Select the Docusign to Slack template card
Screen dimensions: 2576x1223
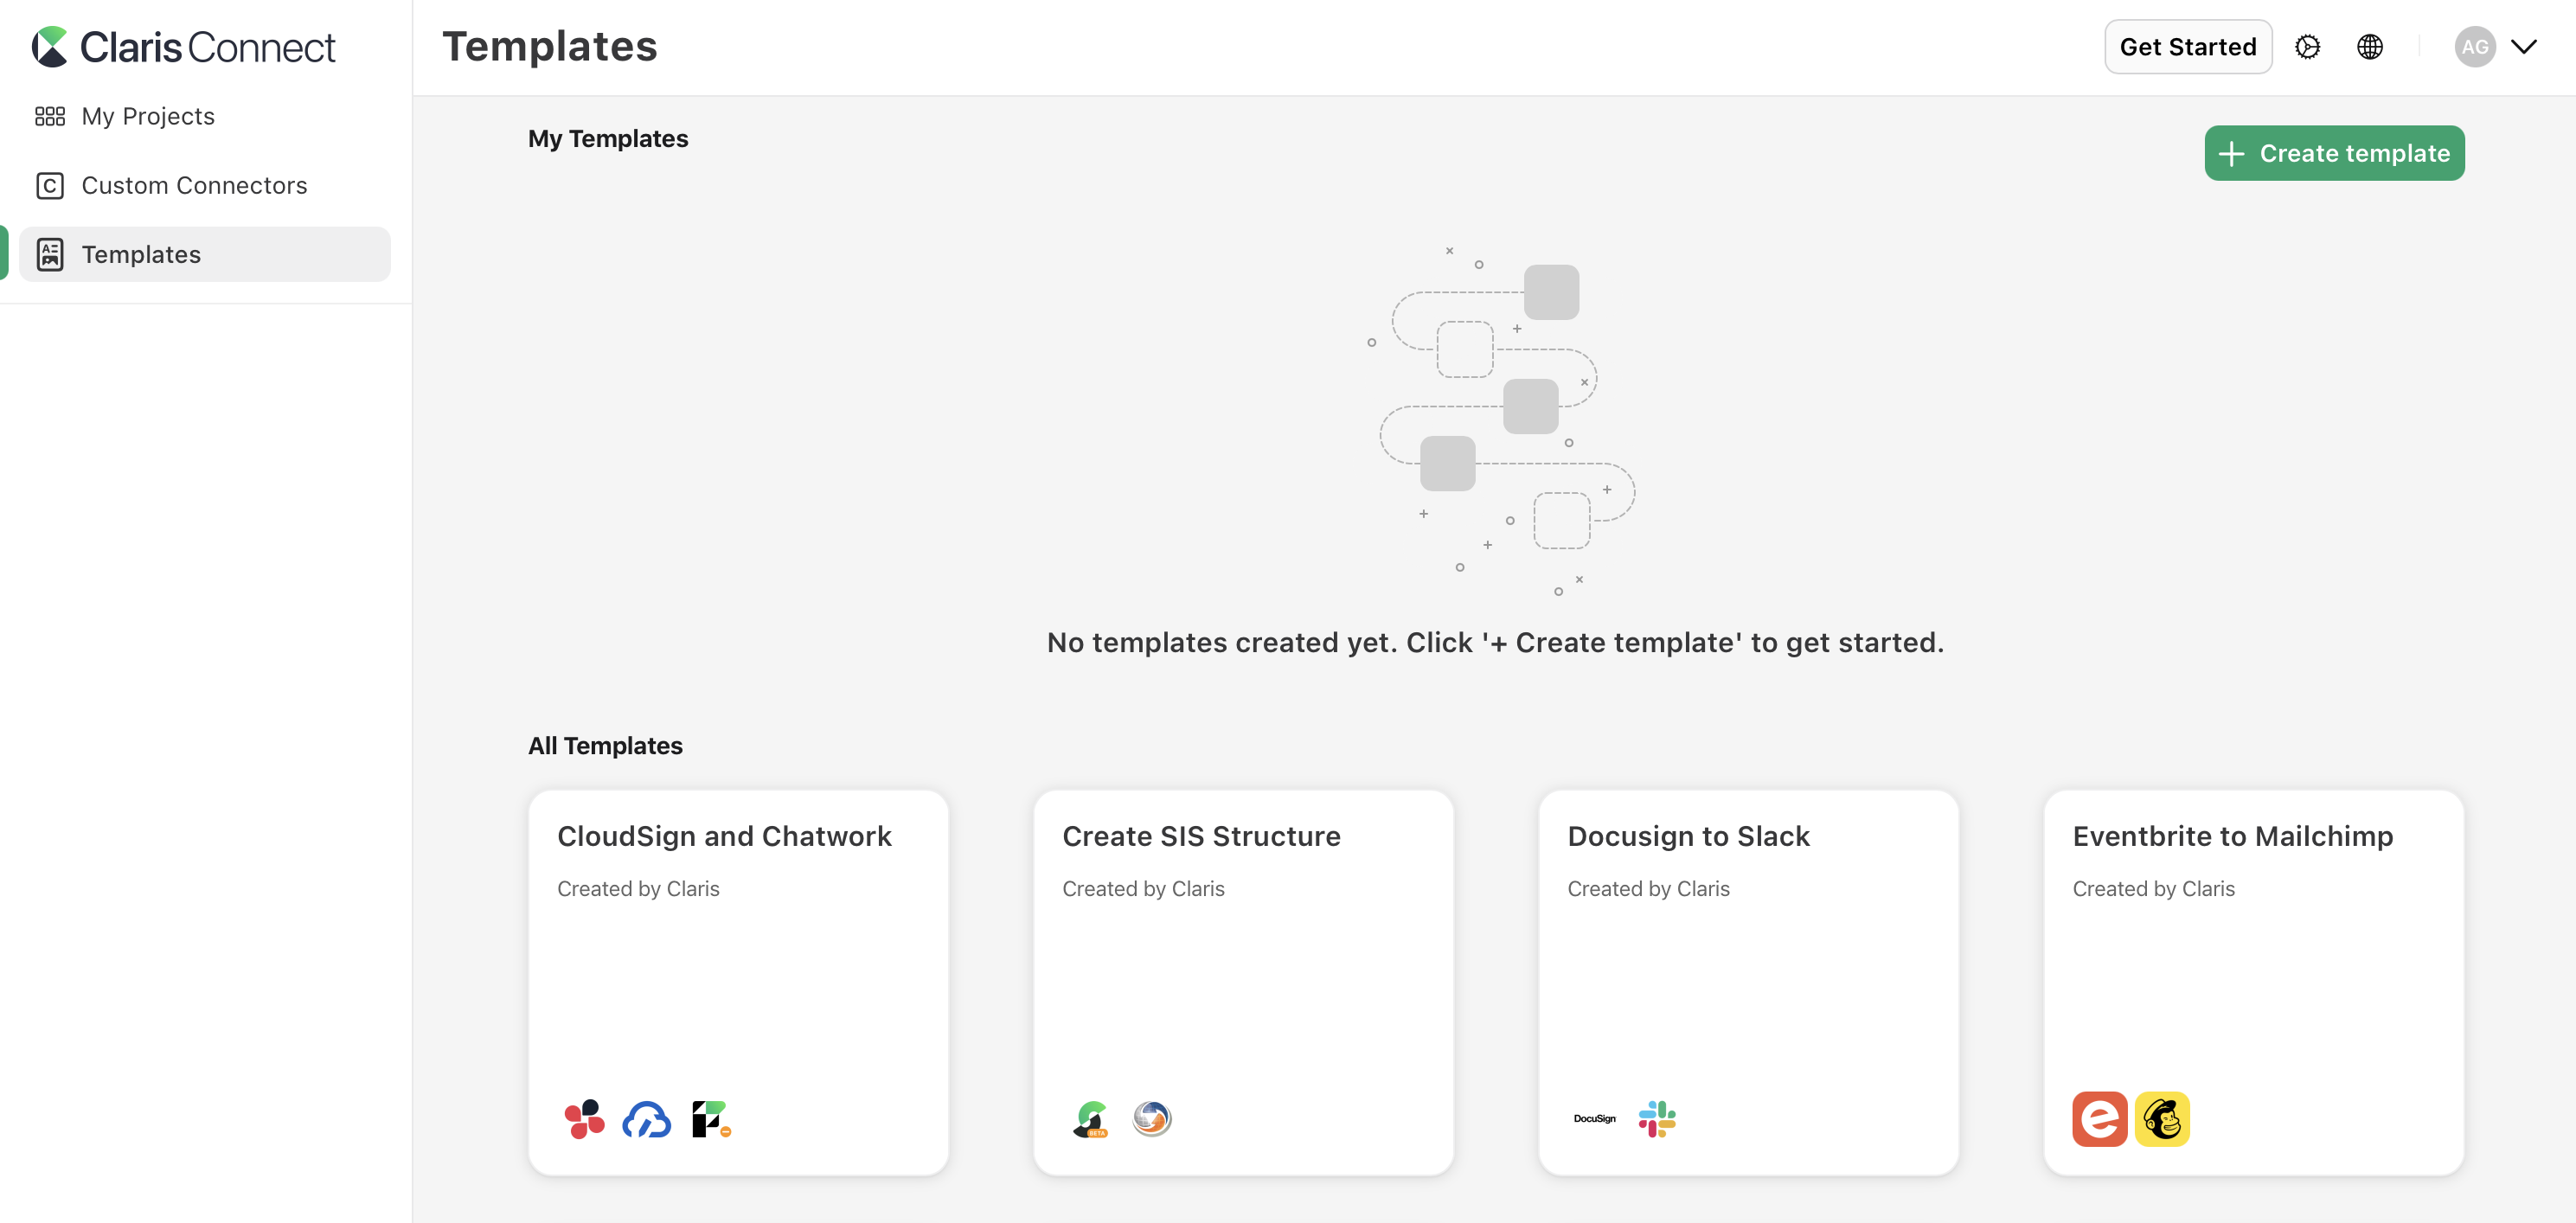(1748, 980)
